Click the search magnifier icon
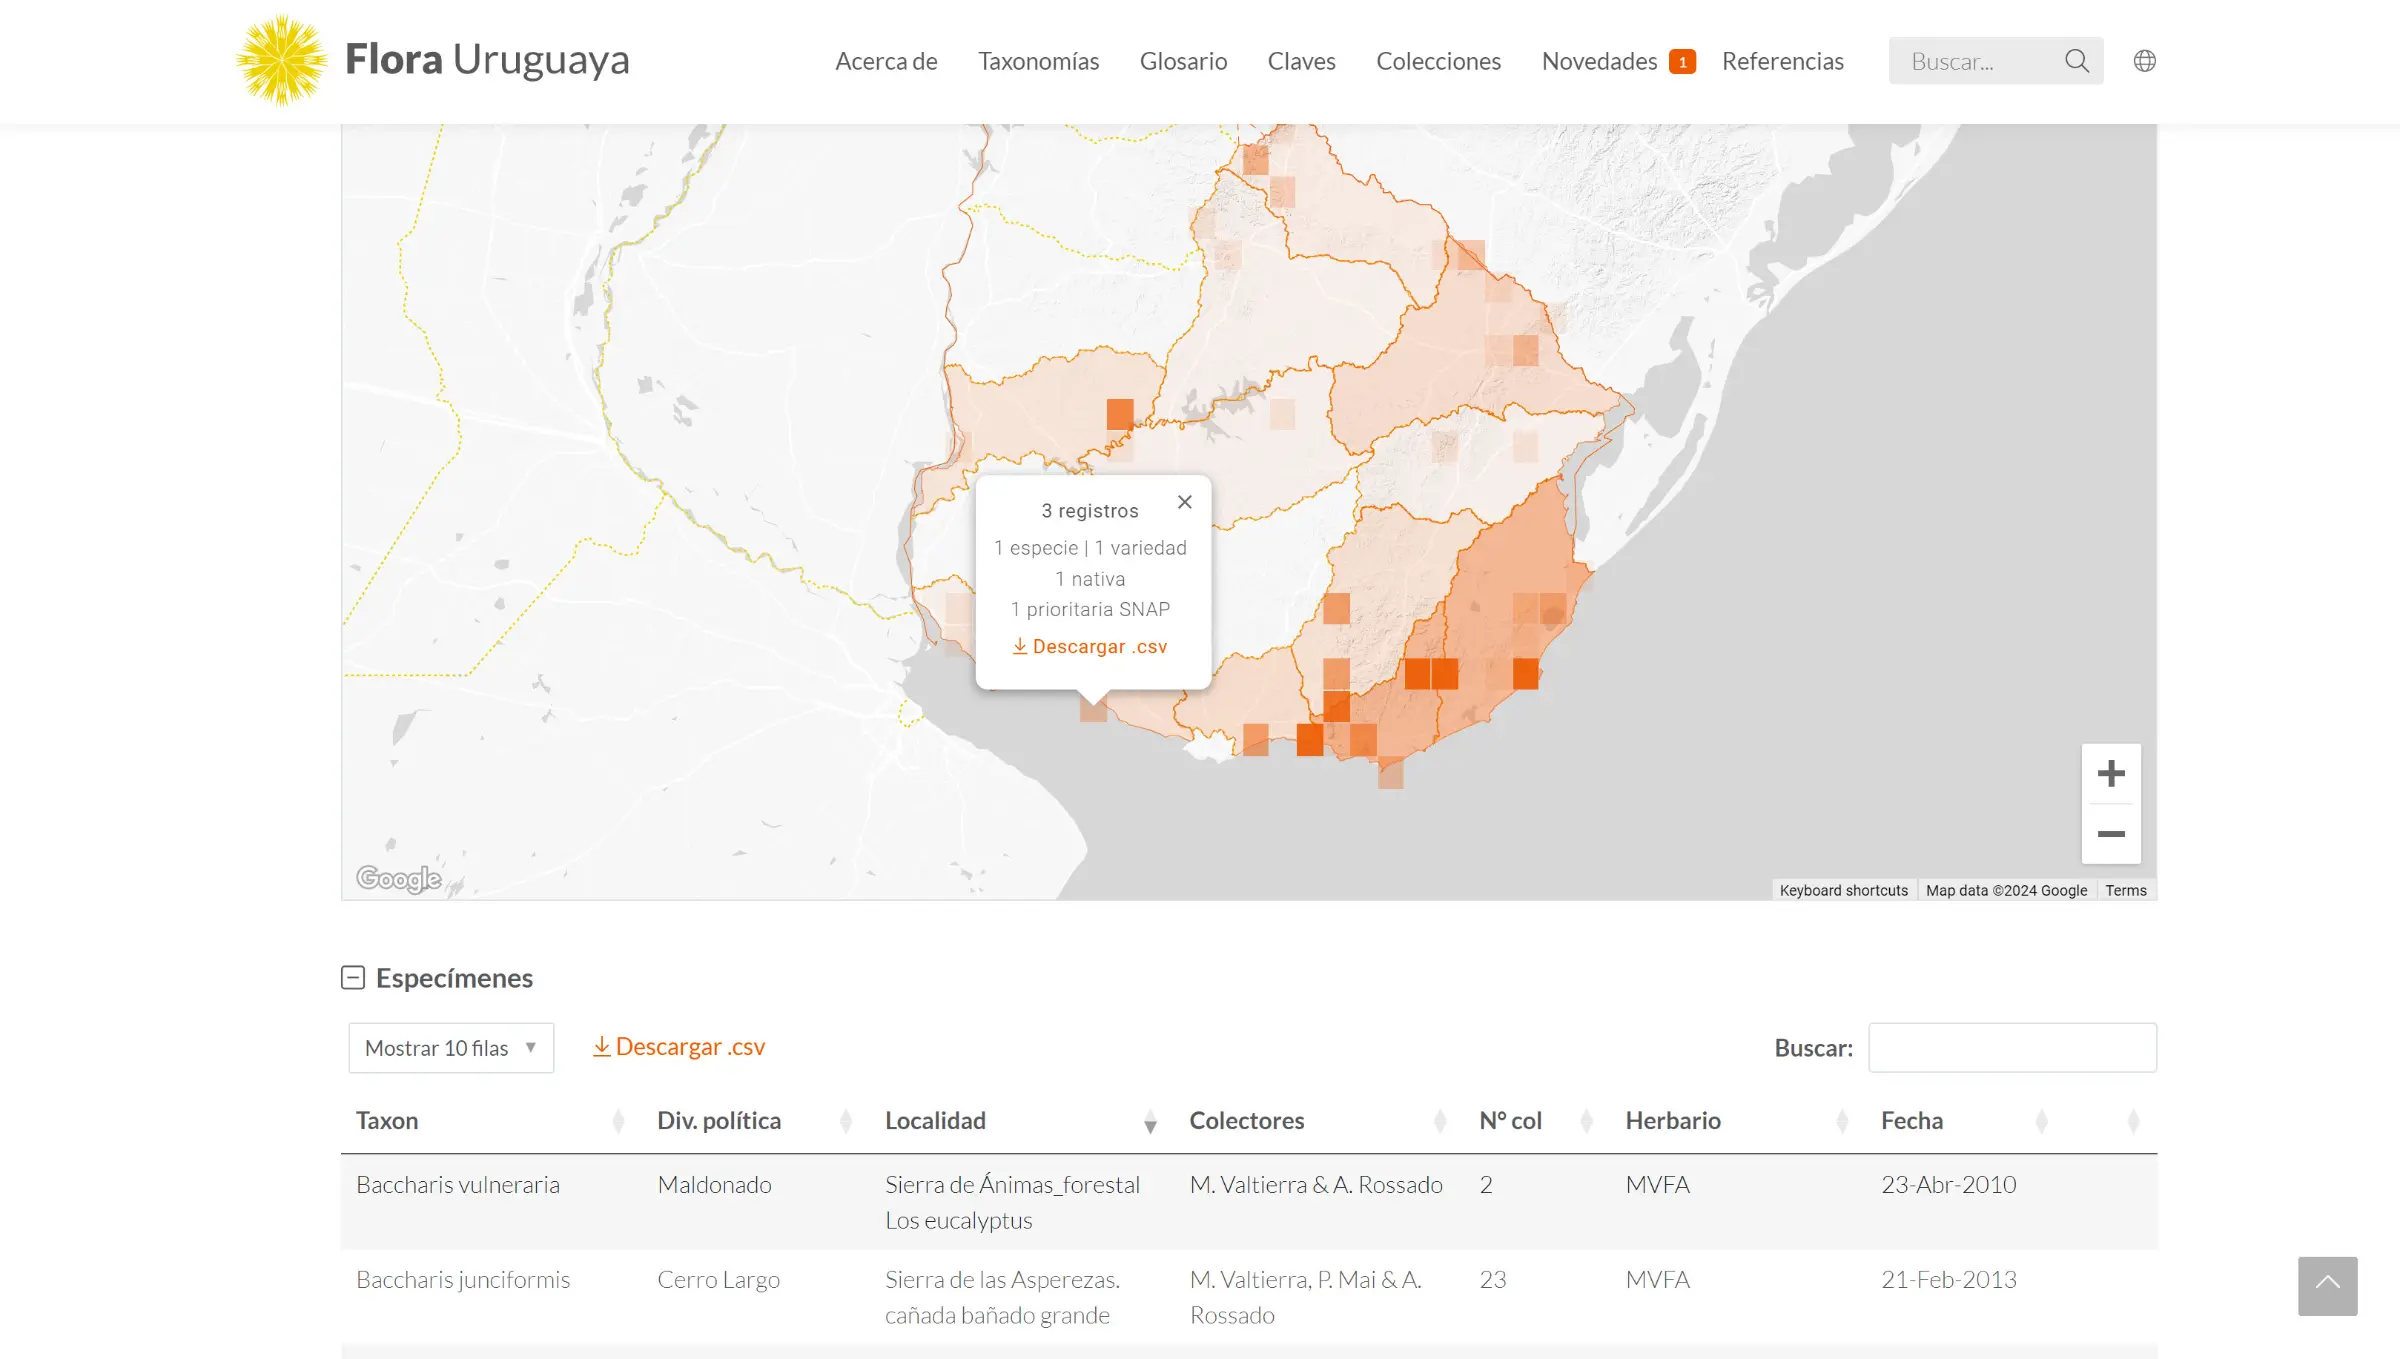 pos(2076,61)
